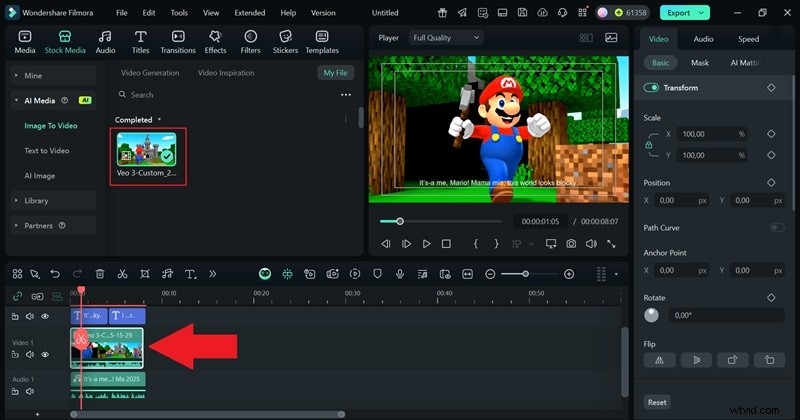
Task: Select the Veo 3-Custom video thumbnail
Action: click(x=147, y=150)
